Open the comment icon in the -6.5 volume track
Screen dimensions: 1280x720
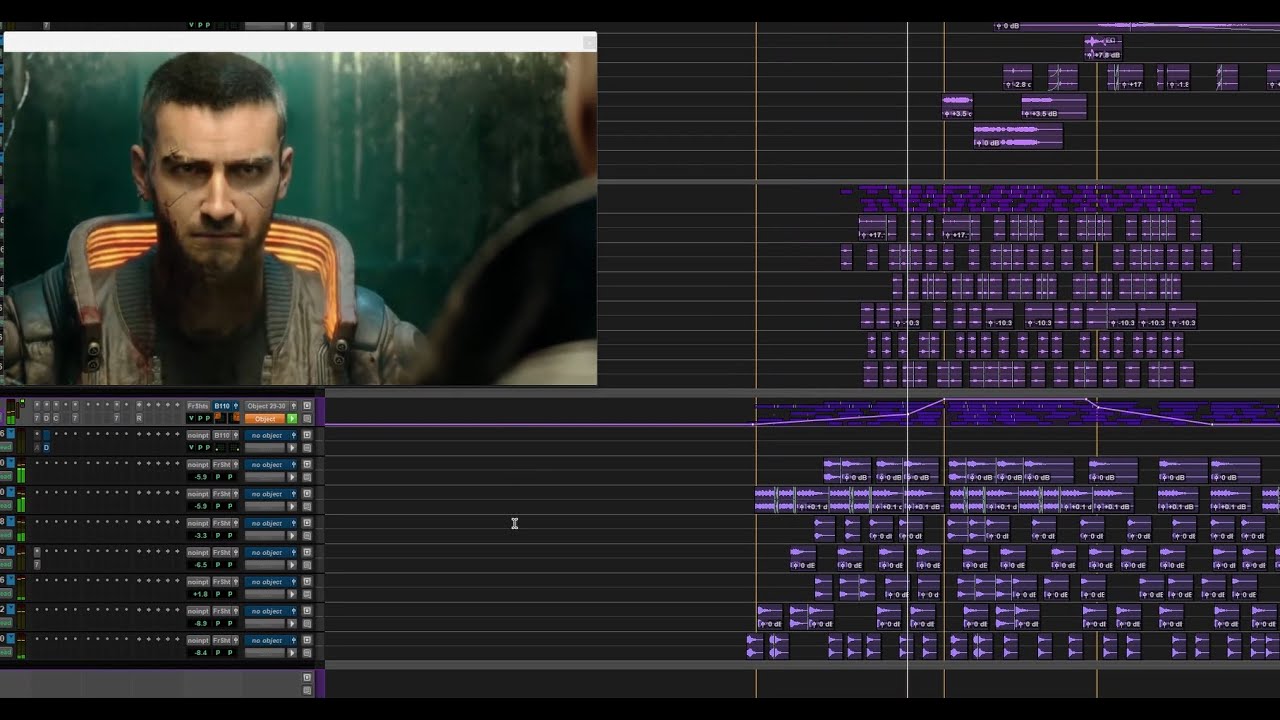[307, 565]
